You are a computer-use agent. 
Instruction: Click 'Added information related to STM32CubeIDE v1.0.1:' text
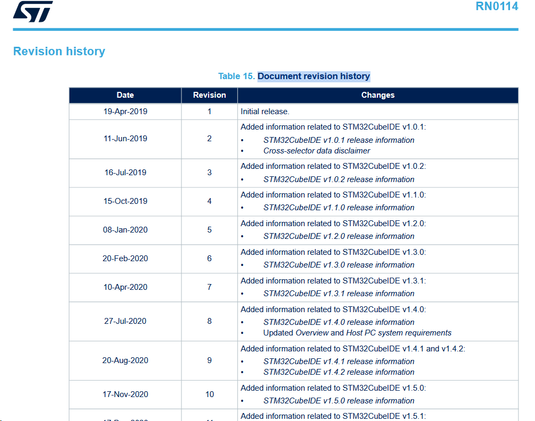pos(333,127)
